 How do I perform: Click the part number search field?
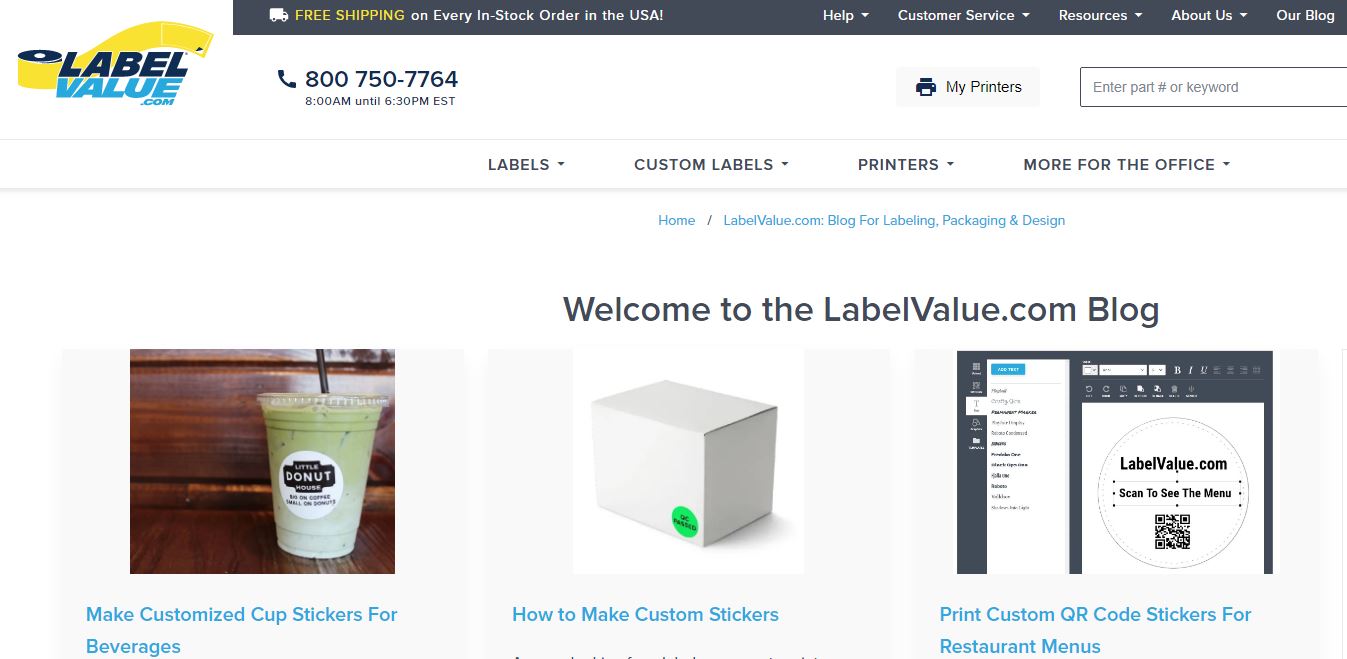coord(1213,87)
